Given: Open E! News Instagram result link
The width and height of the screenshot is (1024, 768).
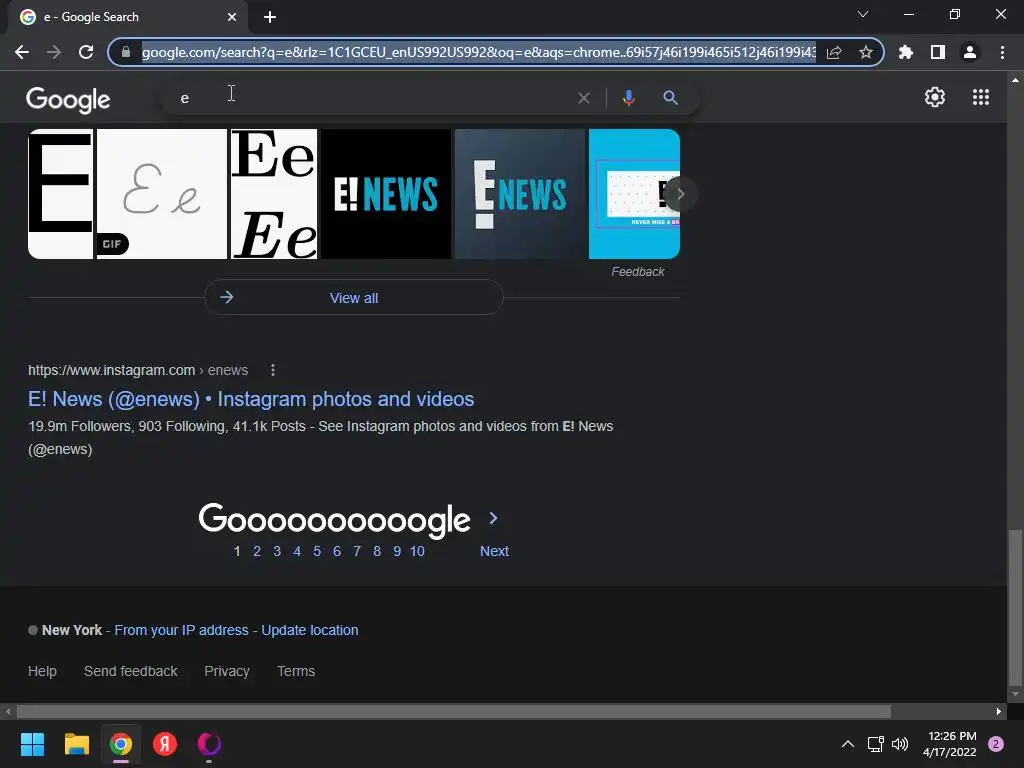Looking at the screenshot, I should (251, 399).
